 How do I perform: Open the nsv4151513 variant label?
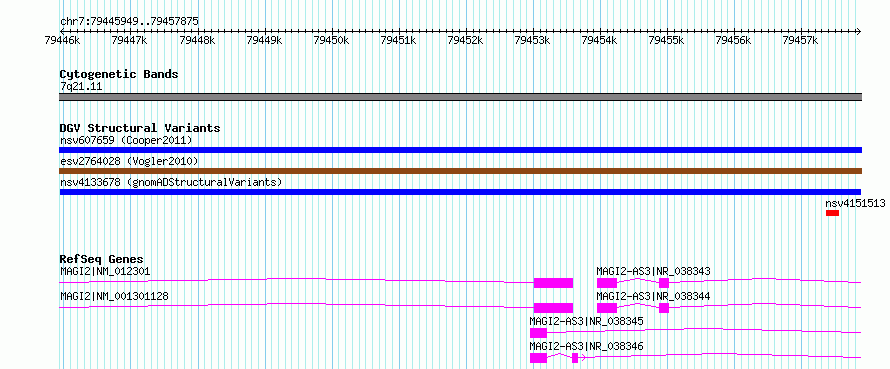click(x=855, y=203)
